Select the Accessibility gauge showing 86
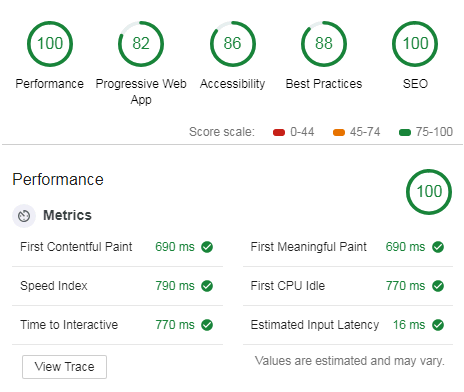 (x=233, y=44)
